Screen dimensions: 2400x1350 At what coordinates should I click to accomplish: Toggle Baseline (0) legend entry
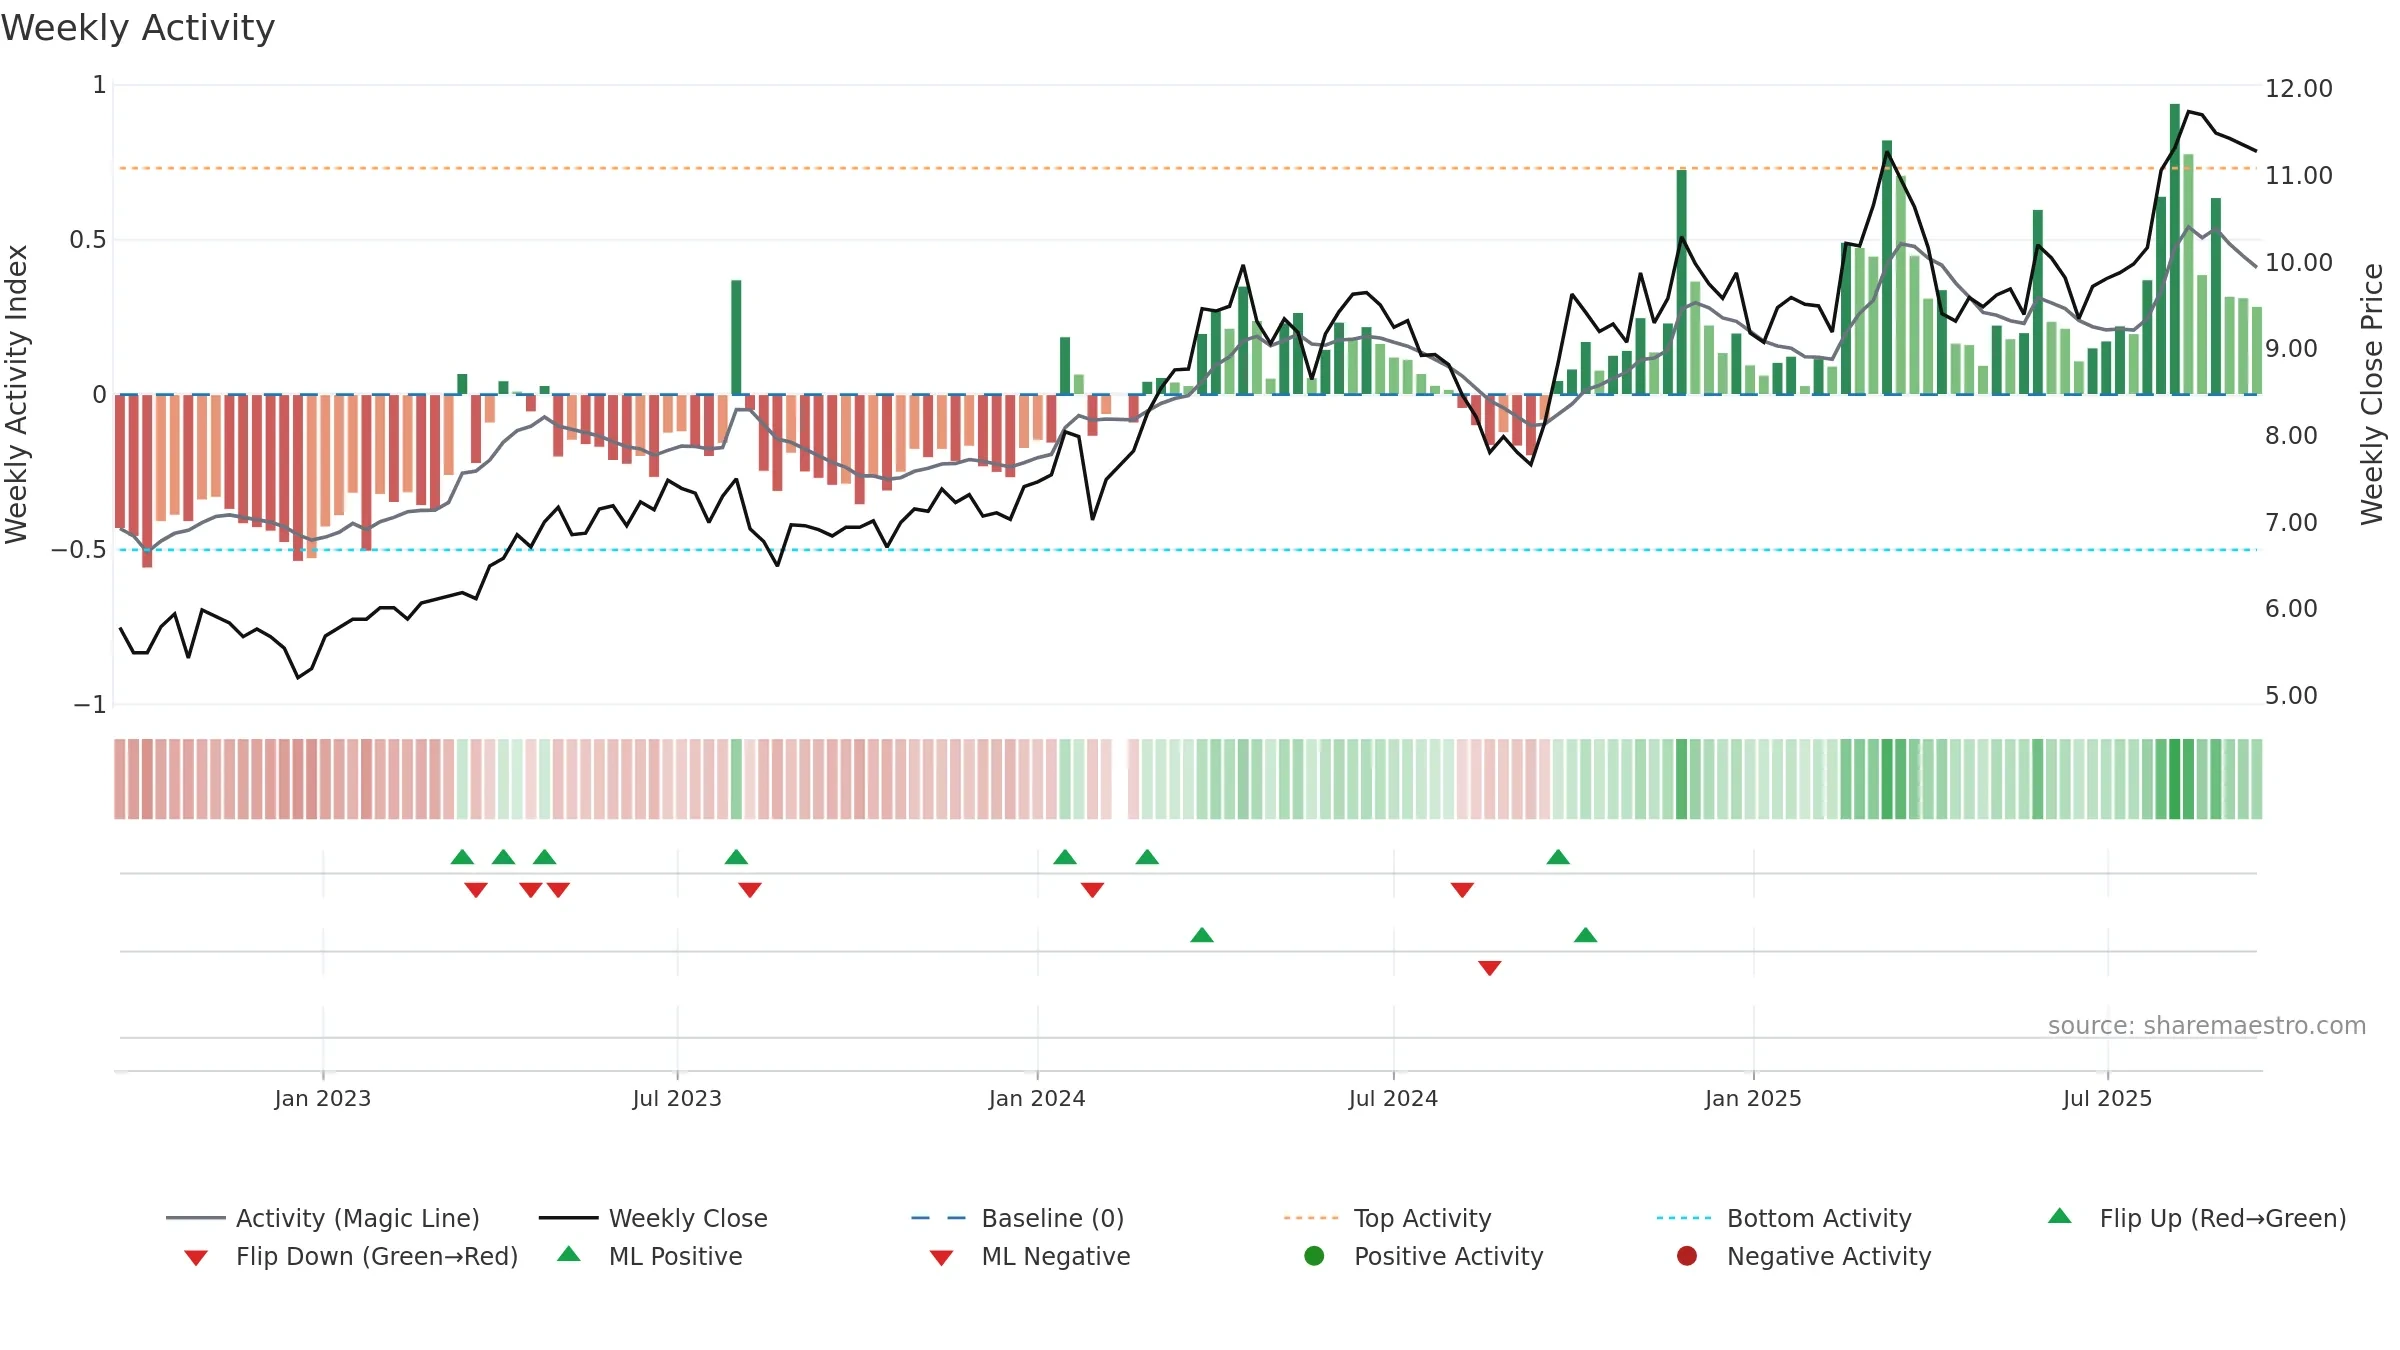[x=1018, y=1218]
